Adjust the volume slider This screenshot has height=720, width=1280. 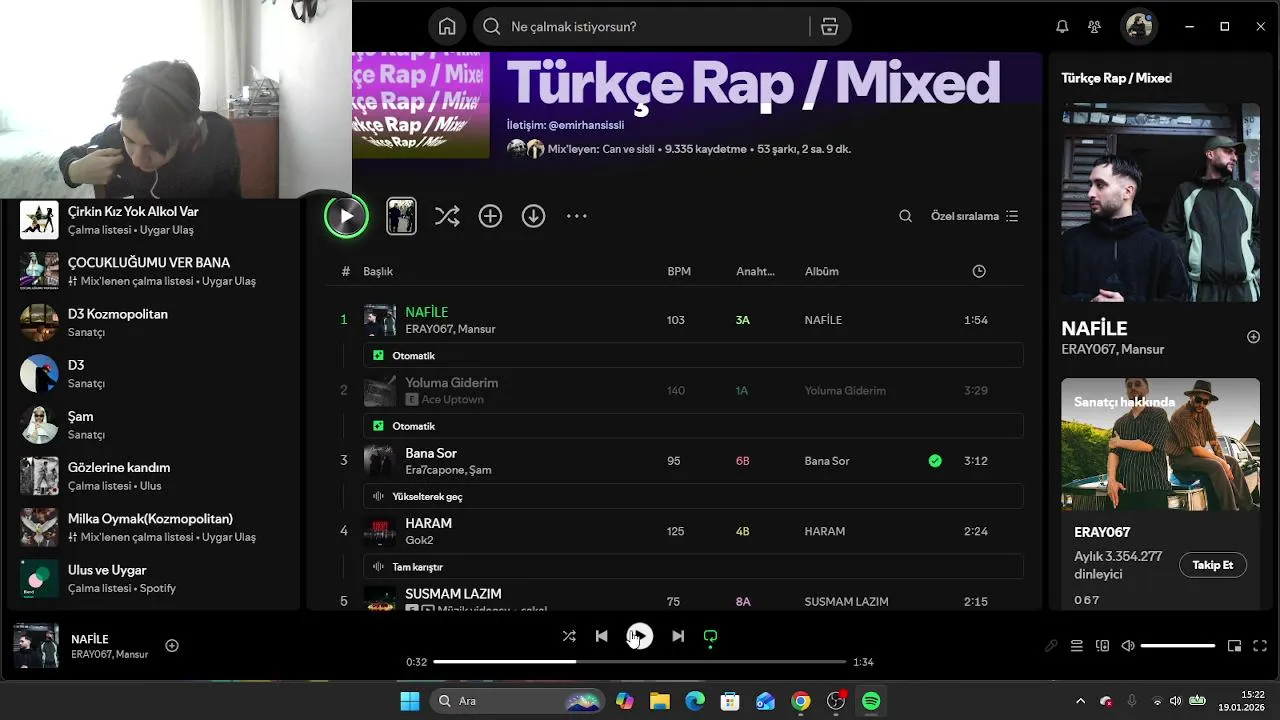tap(1178, 646)
